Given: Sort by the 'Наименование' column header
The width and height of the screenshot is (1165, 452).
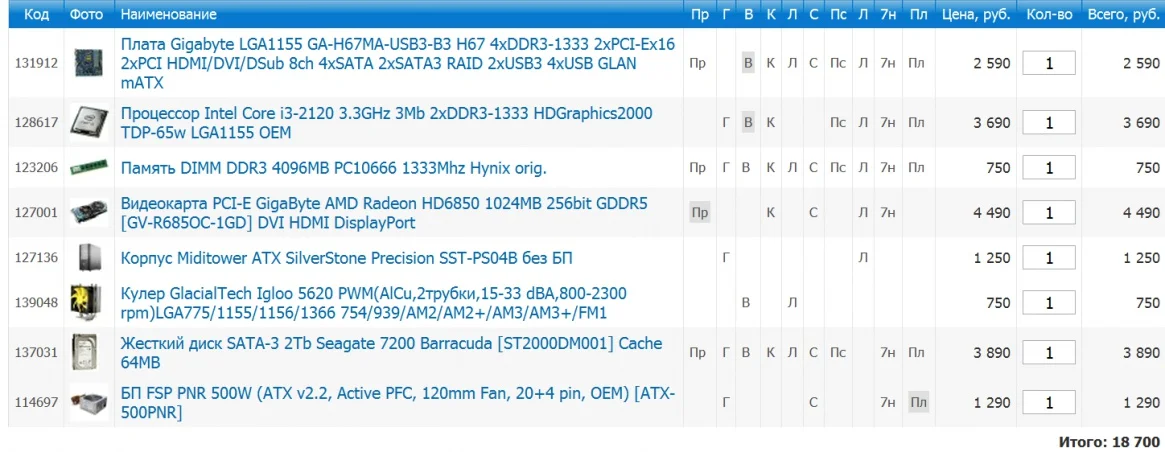Looking at the screenshot, I should tap(168, 15).
